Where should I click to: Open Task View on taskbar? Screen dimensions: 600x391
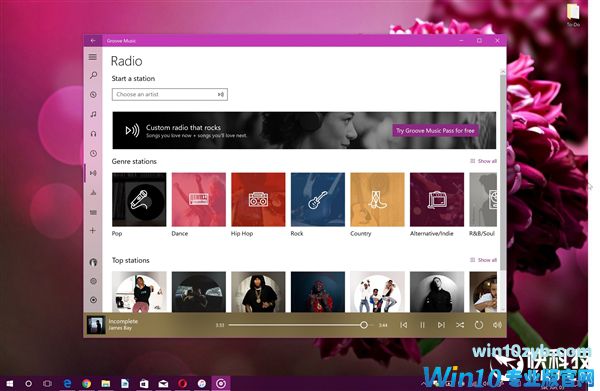48,383
